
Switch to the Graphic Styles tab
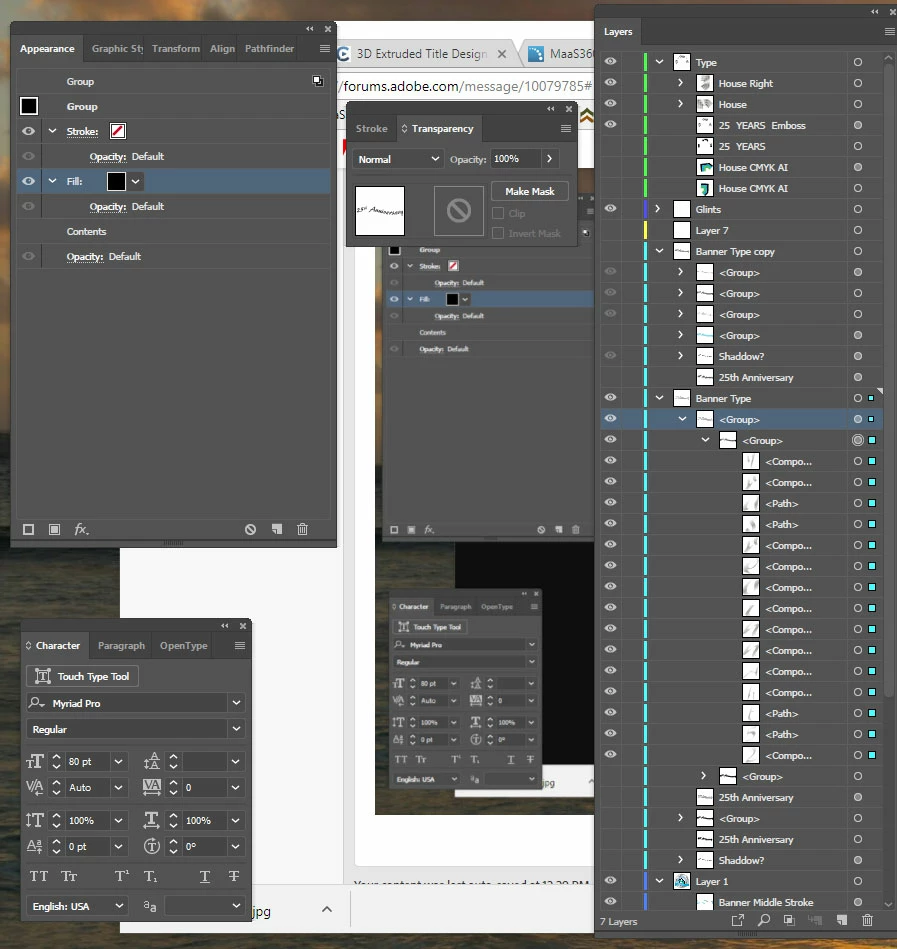(117, 48)
